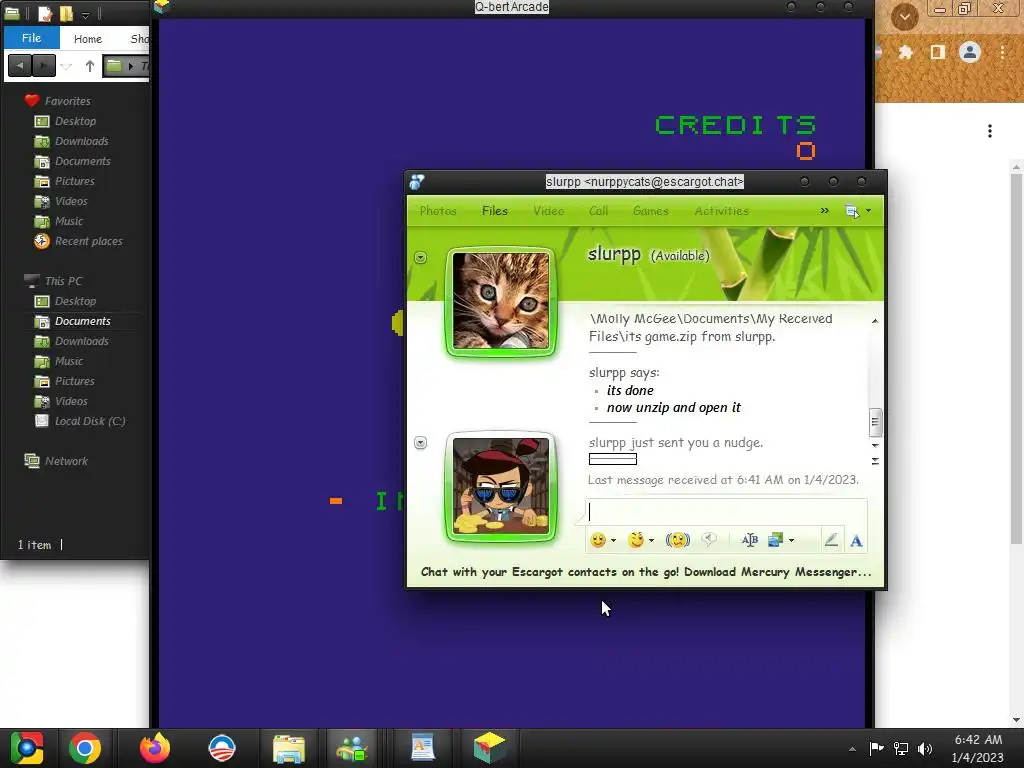Click the Download Mercury Messenger banner link
The image size is (1024, 768).
click(647, 572)
